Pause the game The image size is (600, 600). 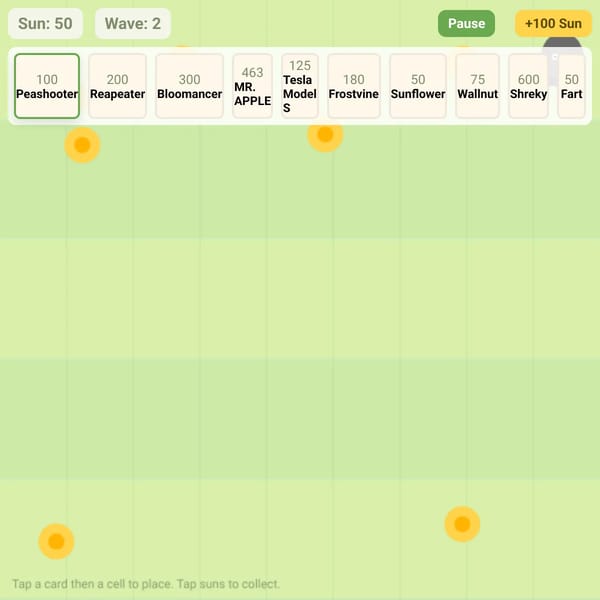click(x=466, y=24)
